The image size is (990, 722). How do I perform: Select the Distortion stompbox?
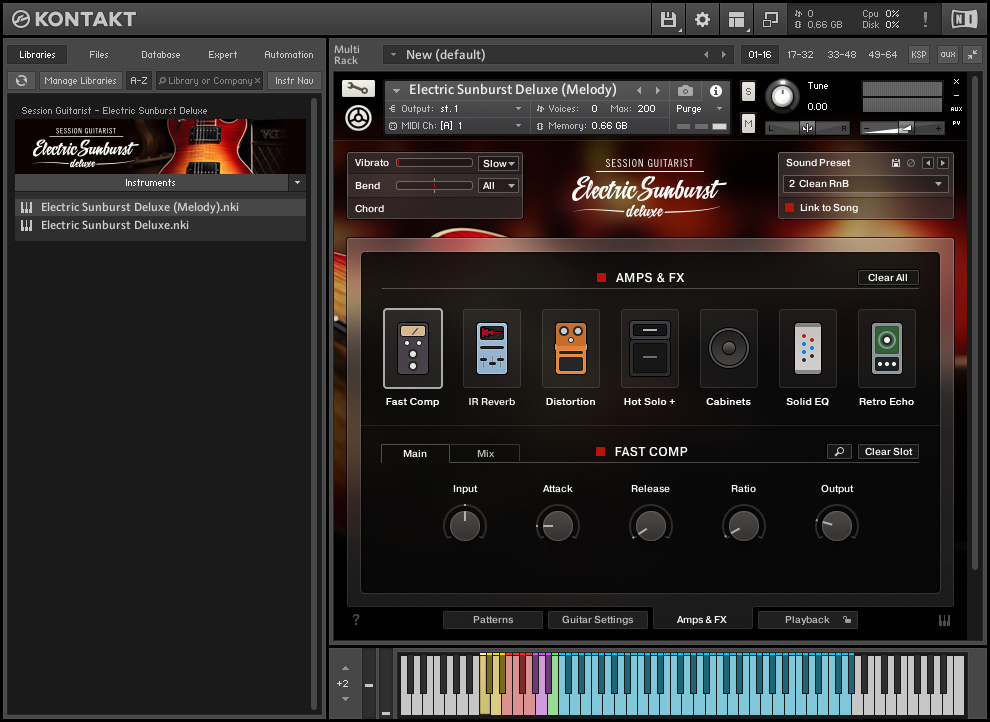[x=570, y=348]
